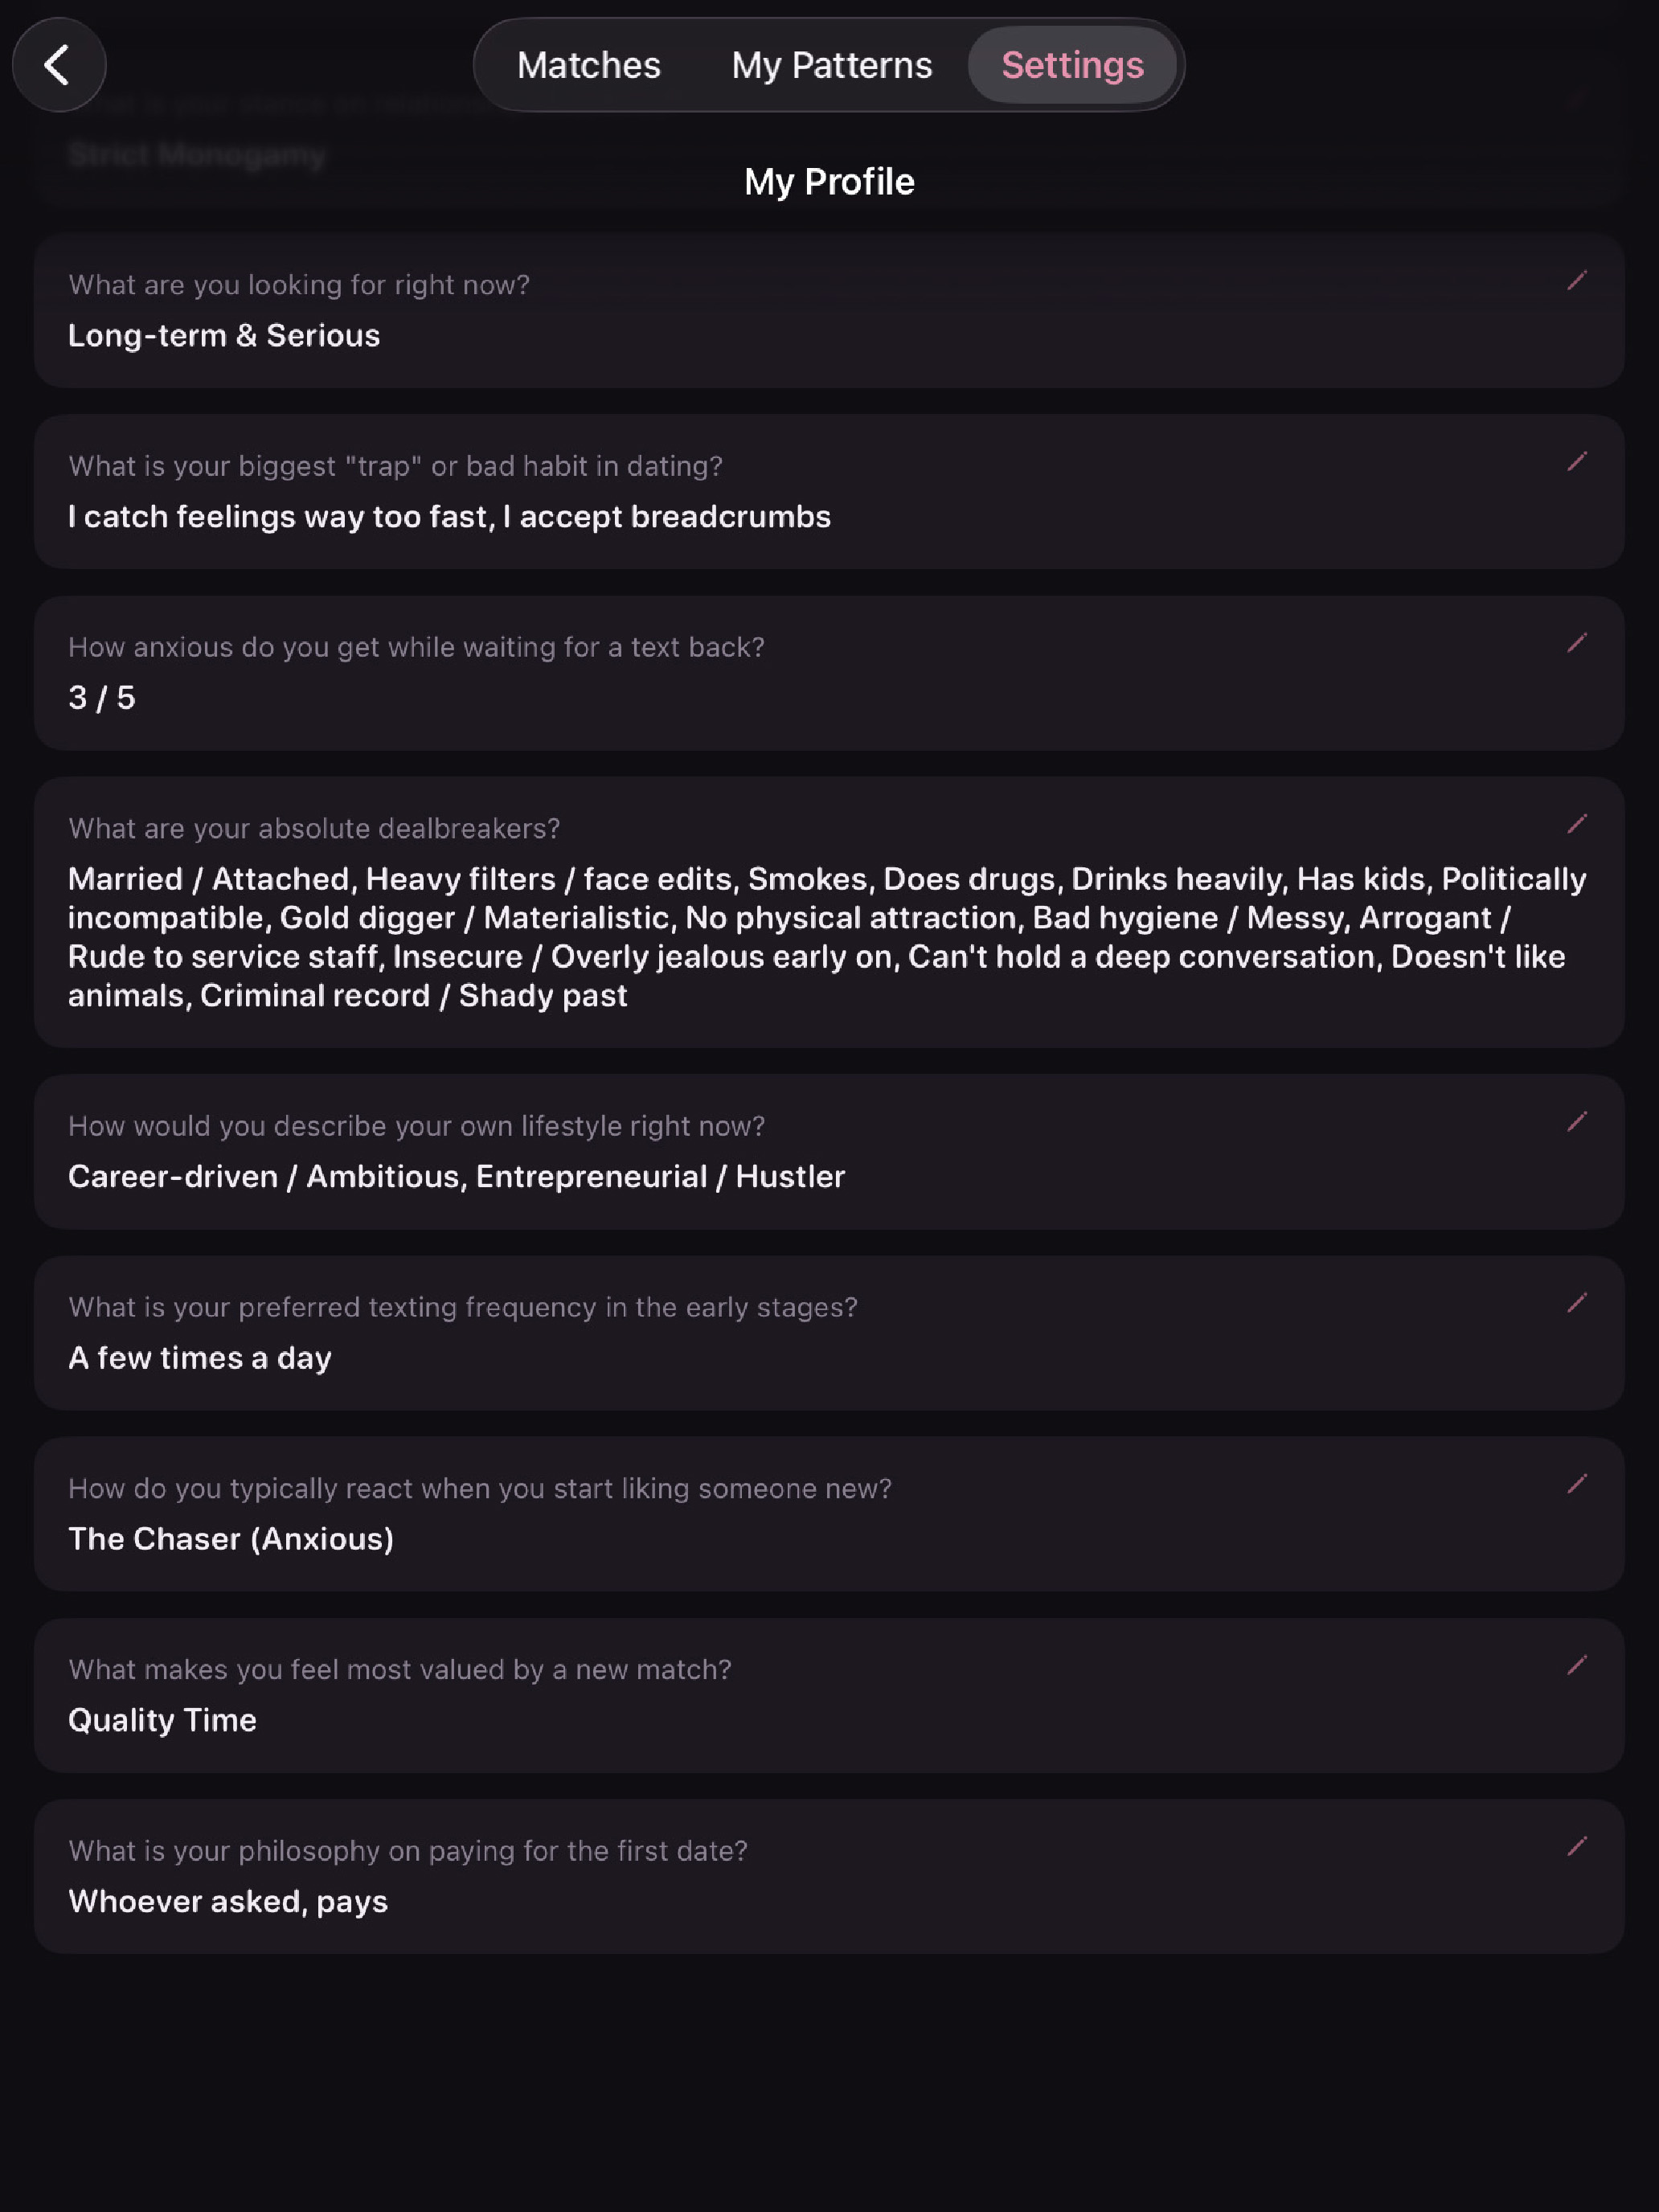
Task: Edit text-back anxiety rating pencil
Action: click(x=1576, y=643)
